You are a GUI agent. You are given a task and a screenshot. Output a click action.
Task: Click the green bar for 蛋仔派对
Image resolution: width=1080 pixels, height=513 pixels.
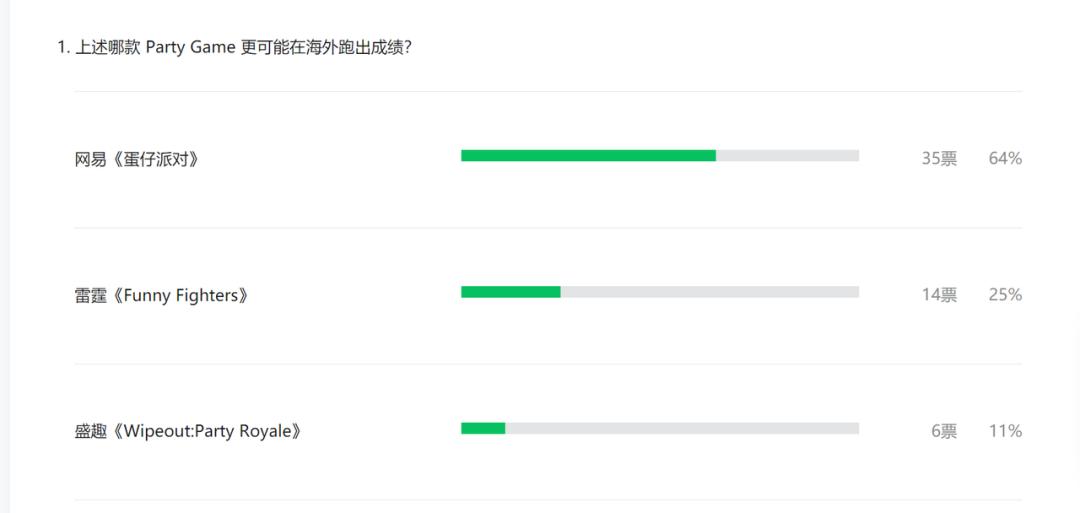tap(588, 156)
